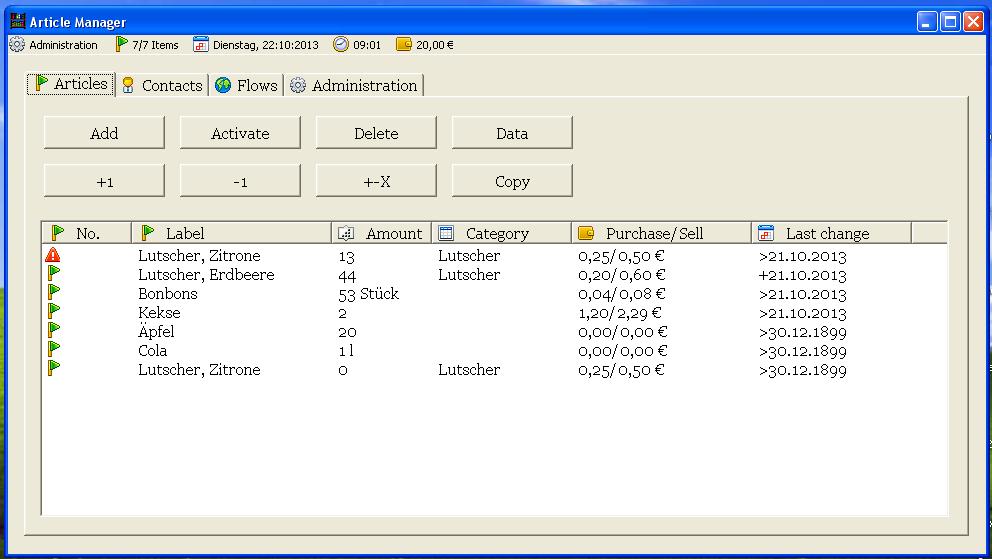The height and width of the screenshot is (559, 992).
Task: Click the price 0,20/0,60 €
Action: point(622,274)
